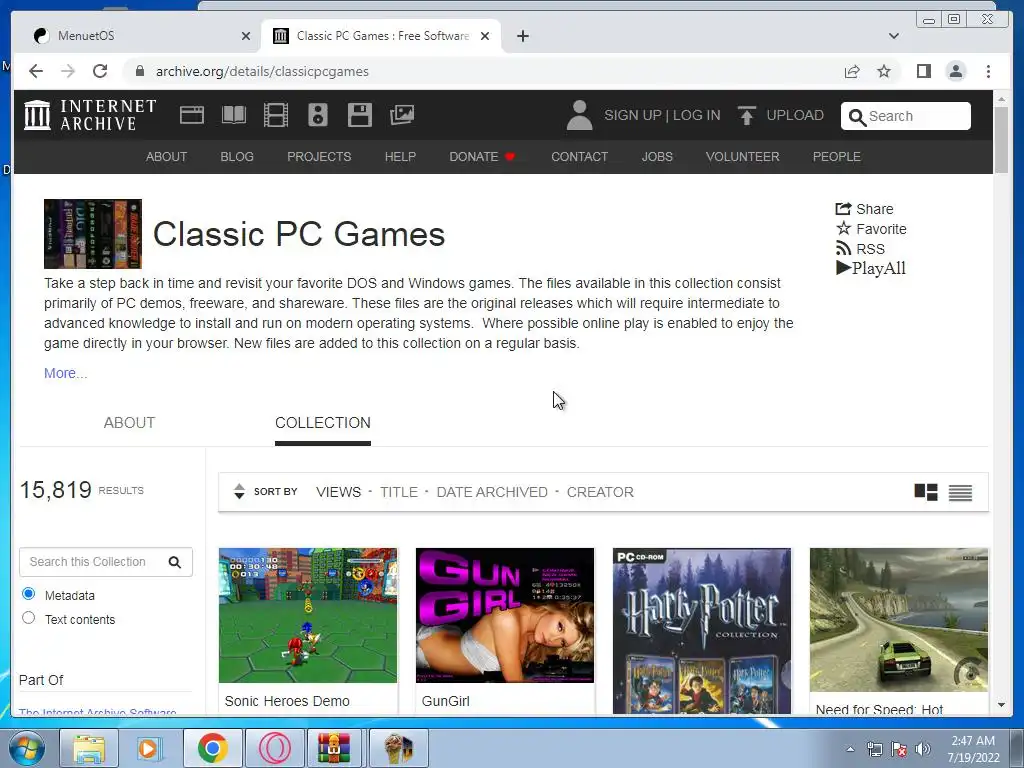Screen dimensions: 1024x768
Task: Switch to list view layout icon
Action: tap(960, 492)
